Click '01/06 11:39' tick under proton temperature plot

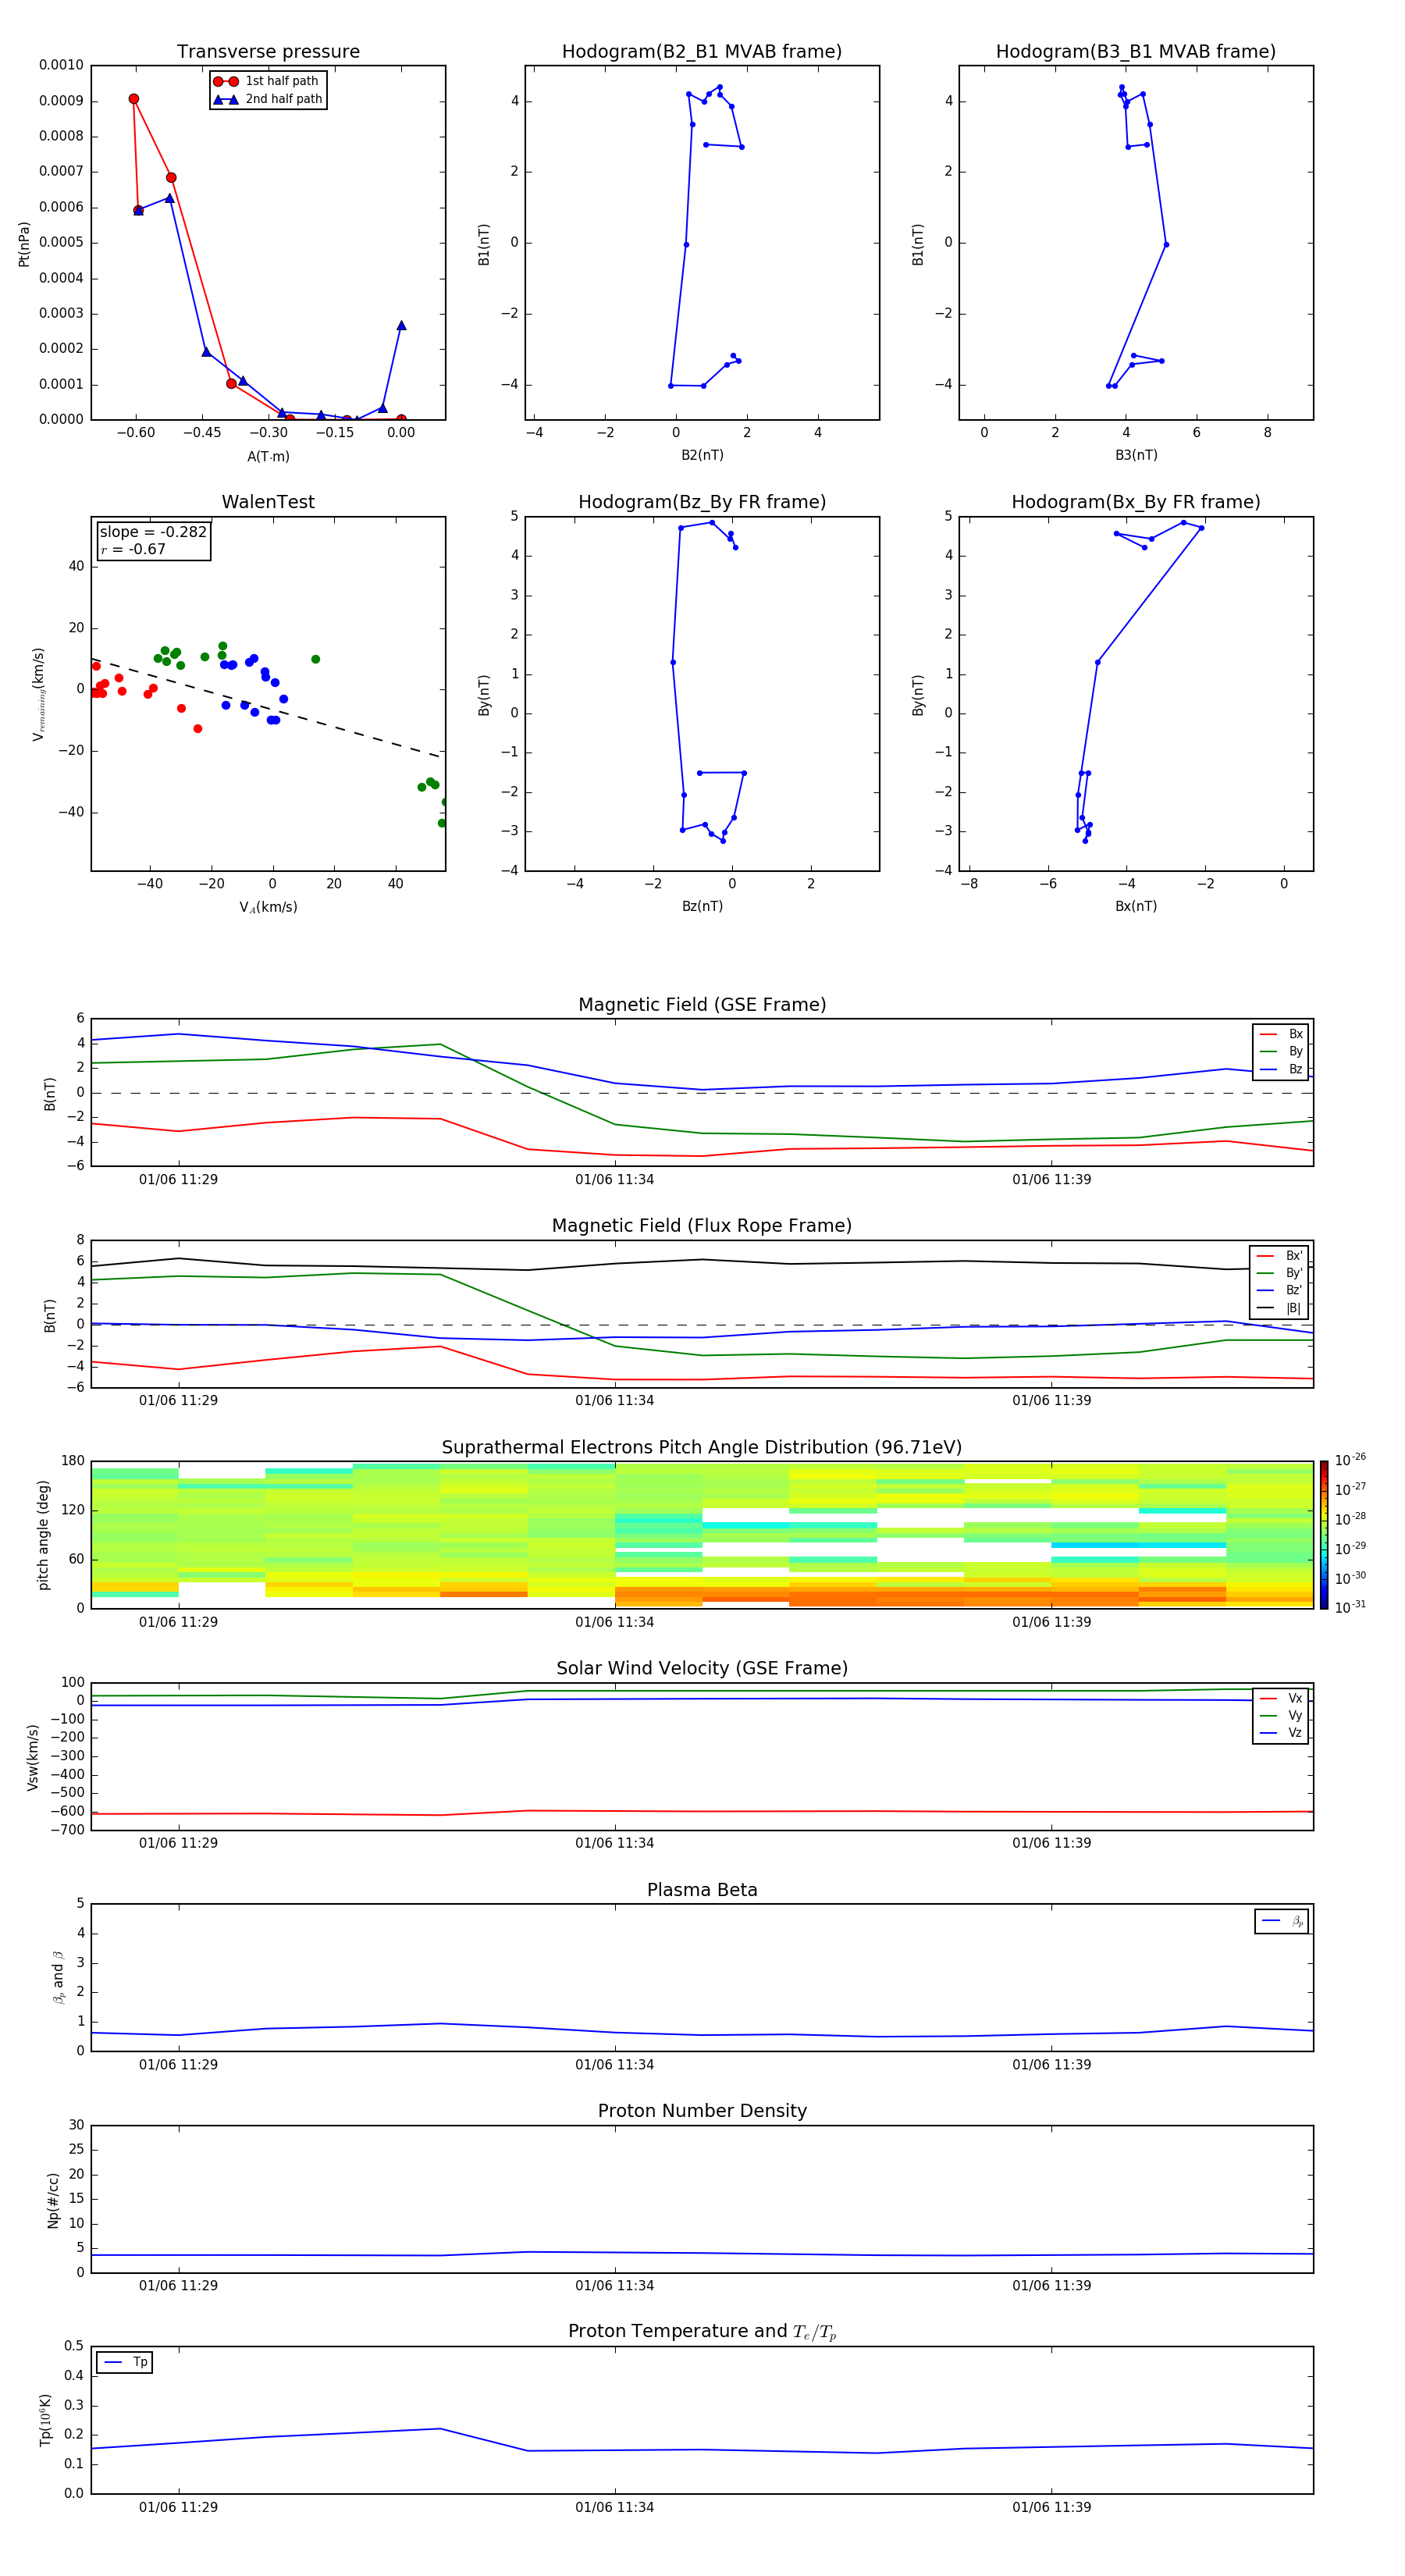[1051, 2507]
